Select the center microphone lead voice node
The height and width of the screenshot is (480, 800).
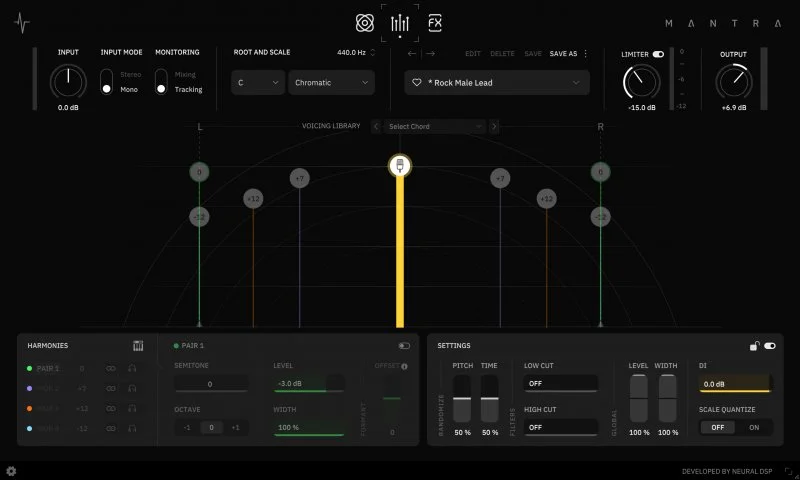[x=400, y=166]
